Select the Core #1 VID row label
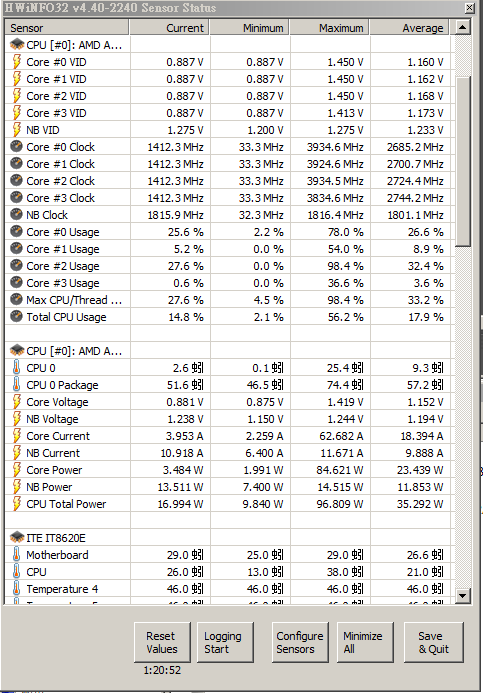 click(56, 79)
